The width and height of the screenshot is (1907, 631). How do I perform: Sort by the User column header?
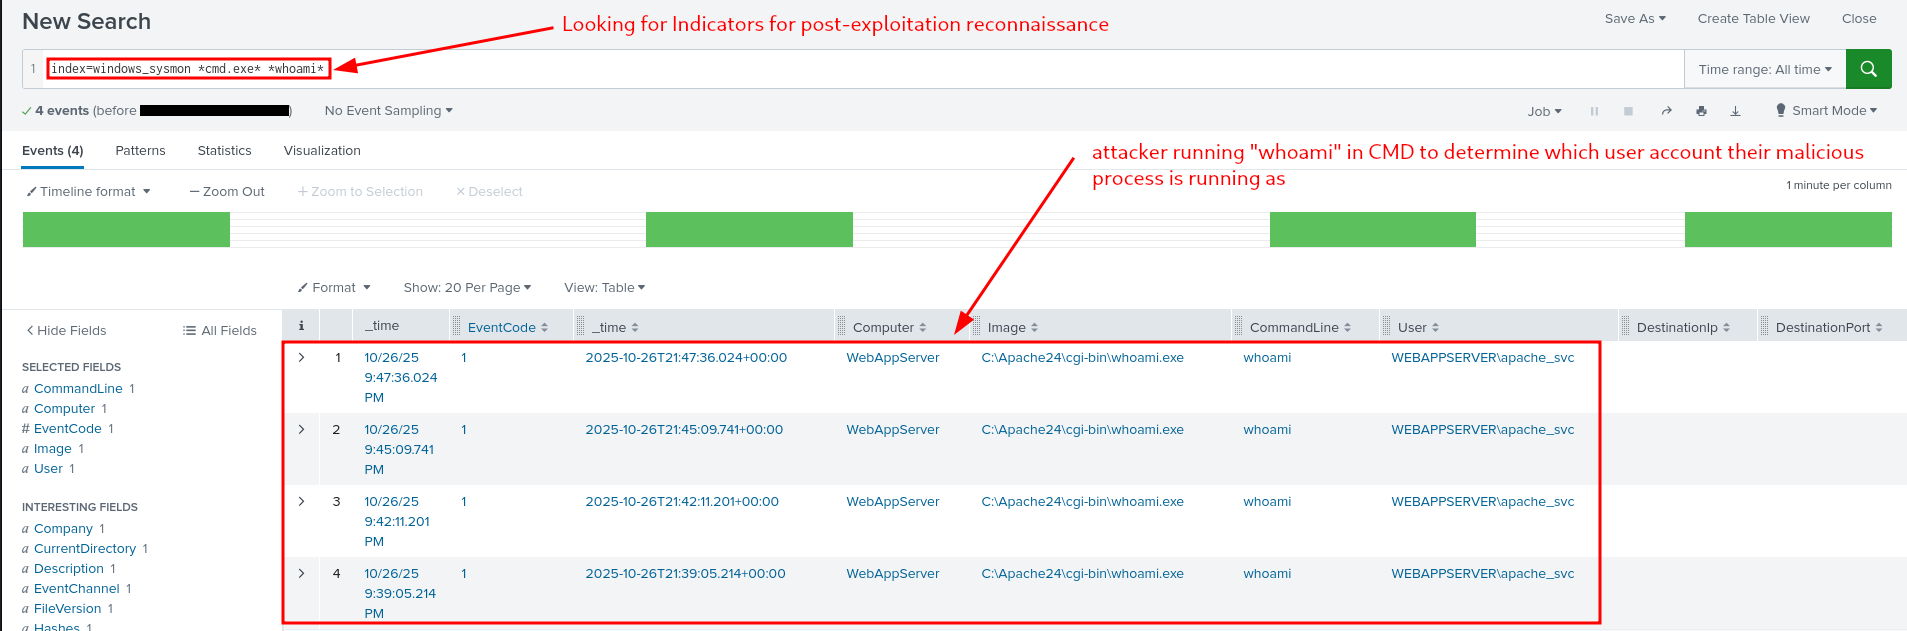[1418, 327]
